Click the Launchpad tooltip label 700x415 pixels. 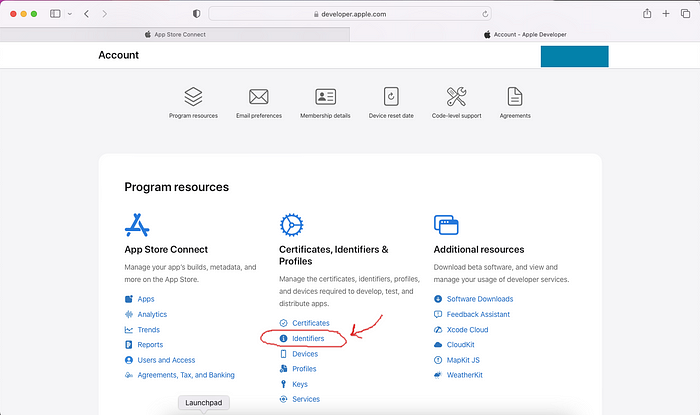pos(204,403)
